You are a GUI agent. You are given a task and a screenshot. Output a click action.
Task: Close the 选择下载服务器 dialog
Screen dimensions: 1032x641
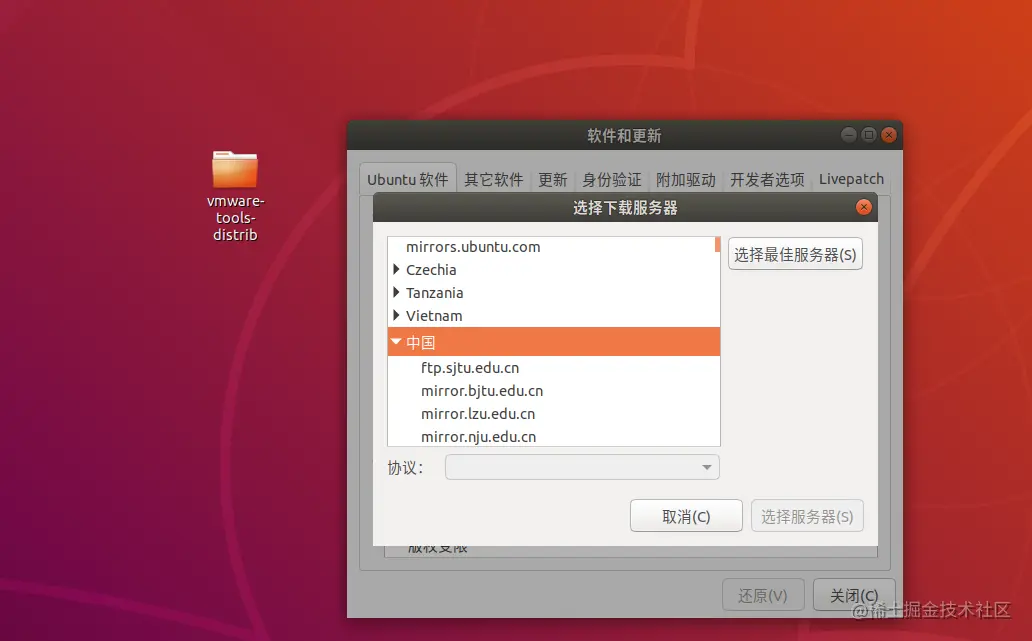click(864, 207)
